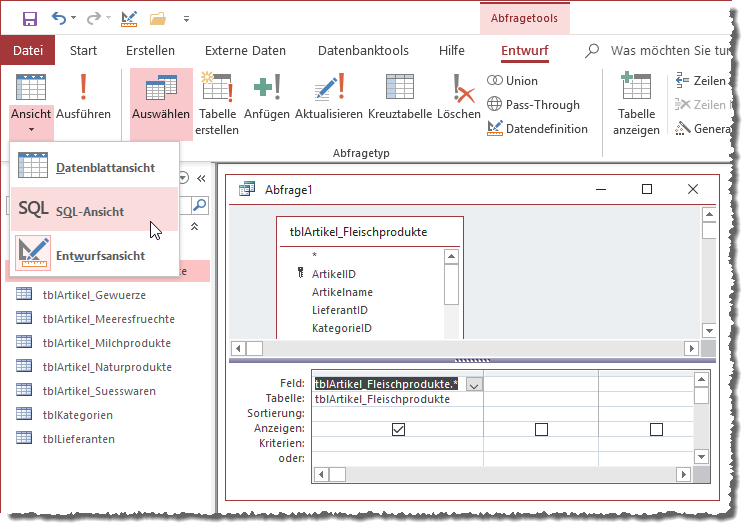Click the design view icon in quick access toolbar

point(129,19)
